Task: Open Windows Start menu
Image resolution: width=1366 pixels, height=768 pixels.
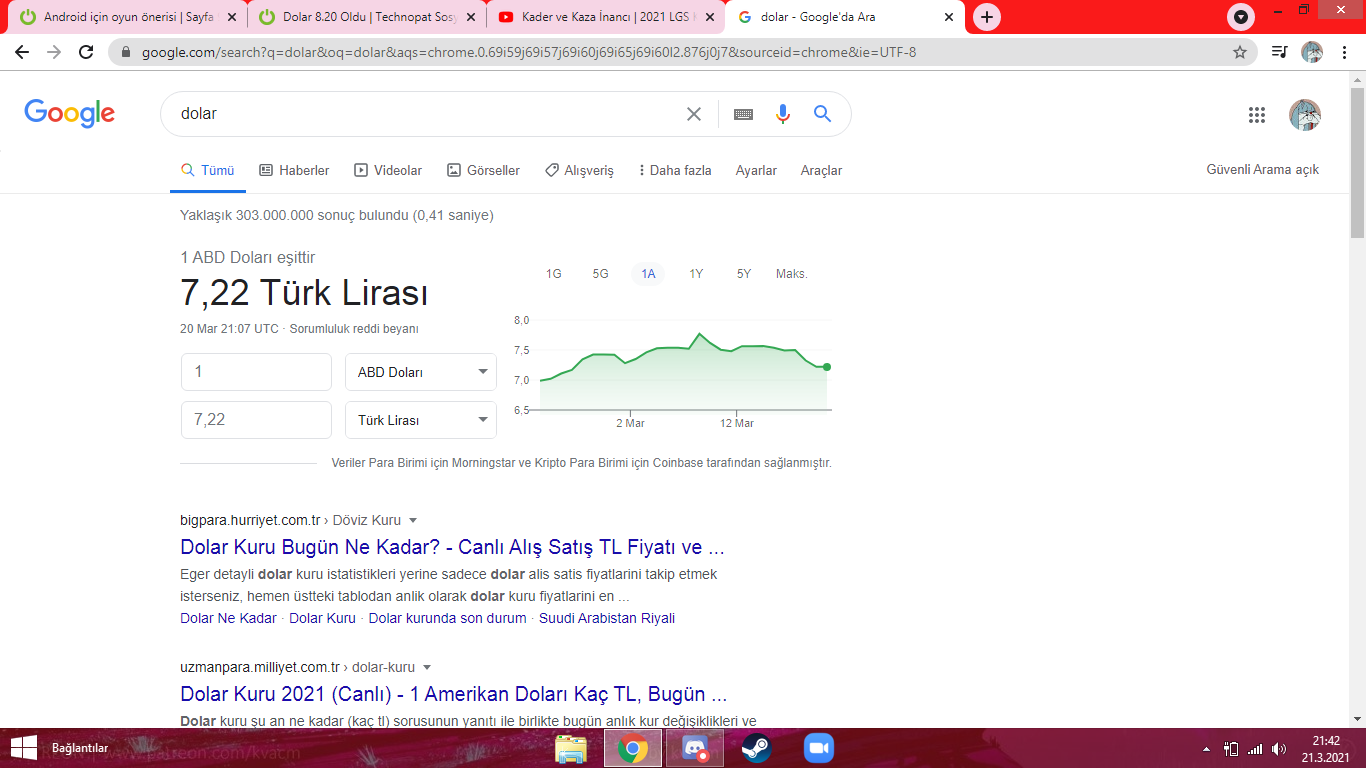Action: click(x=23, y=748)
